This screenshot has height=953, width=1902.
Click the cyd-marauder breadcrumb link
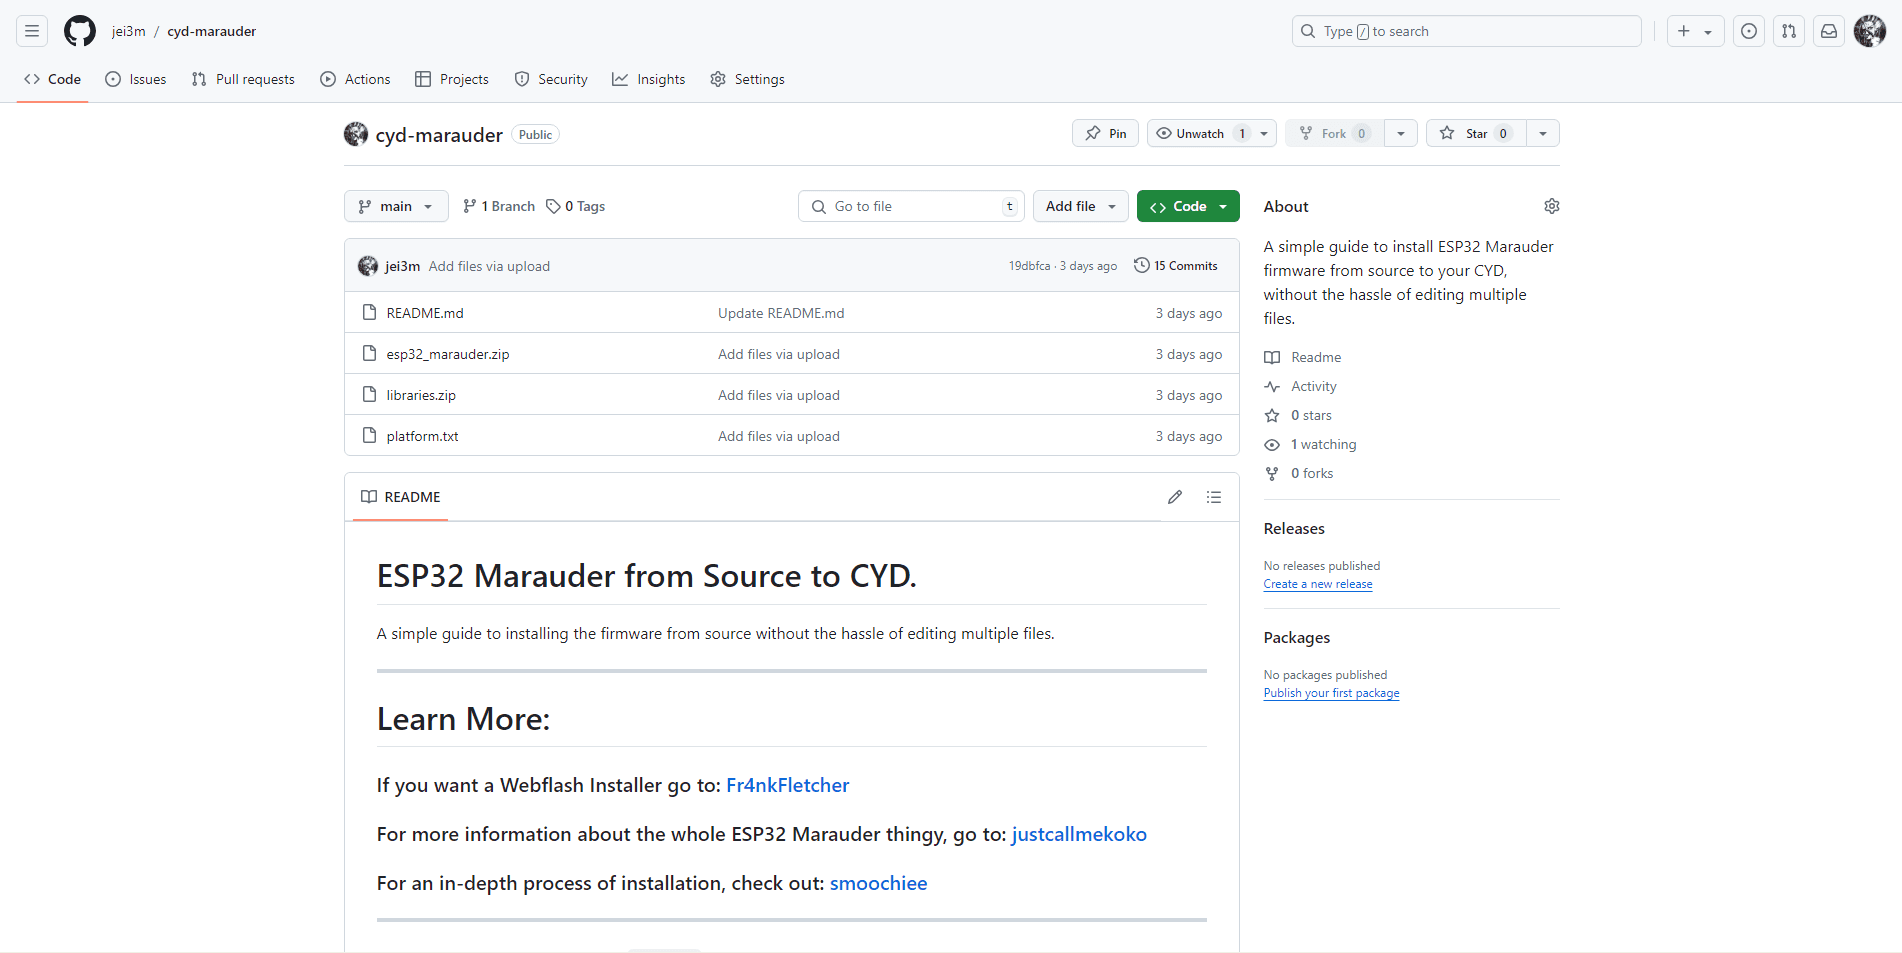tap(212, 31)
